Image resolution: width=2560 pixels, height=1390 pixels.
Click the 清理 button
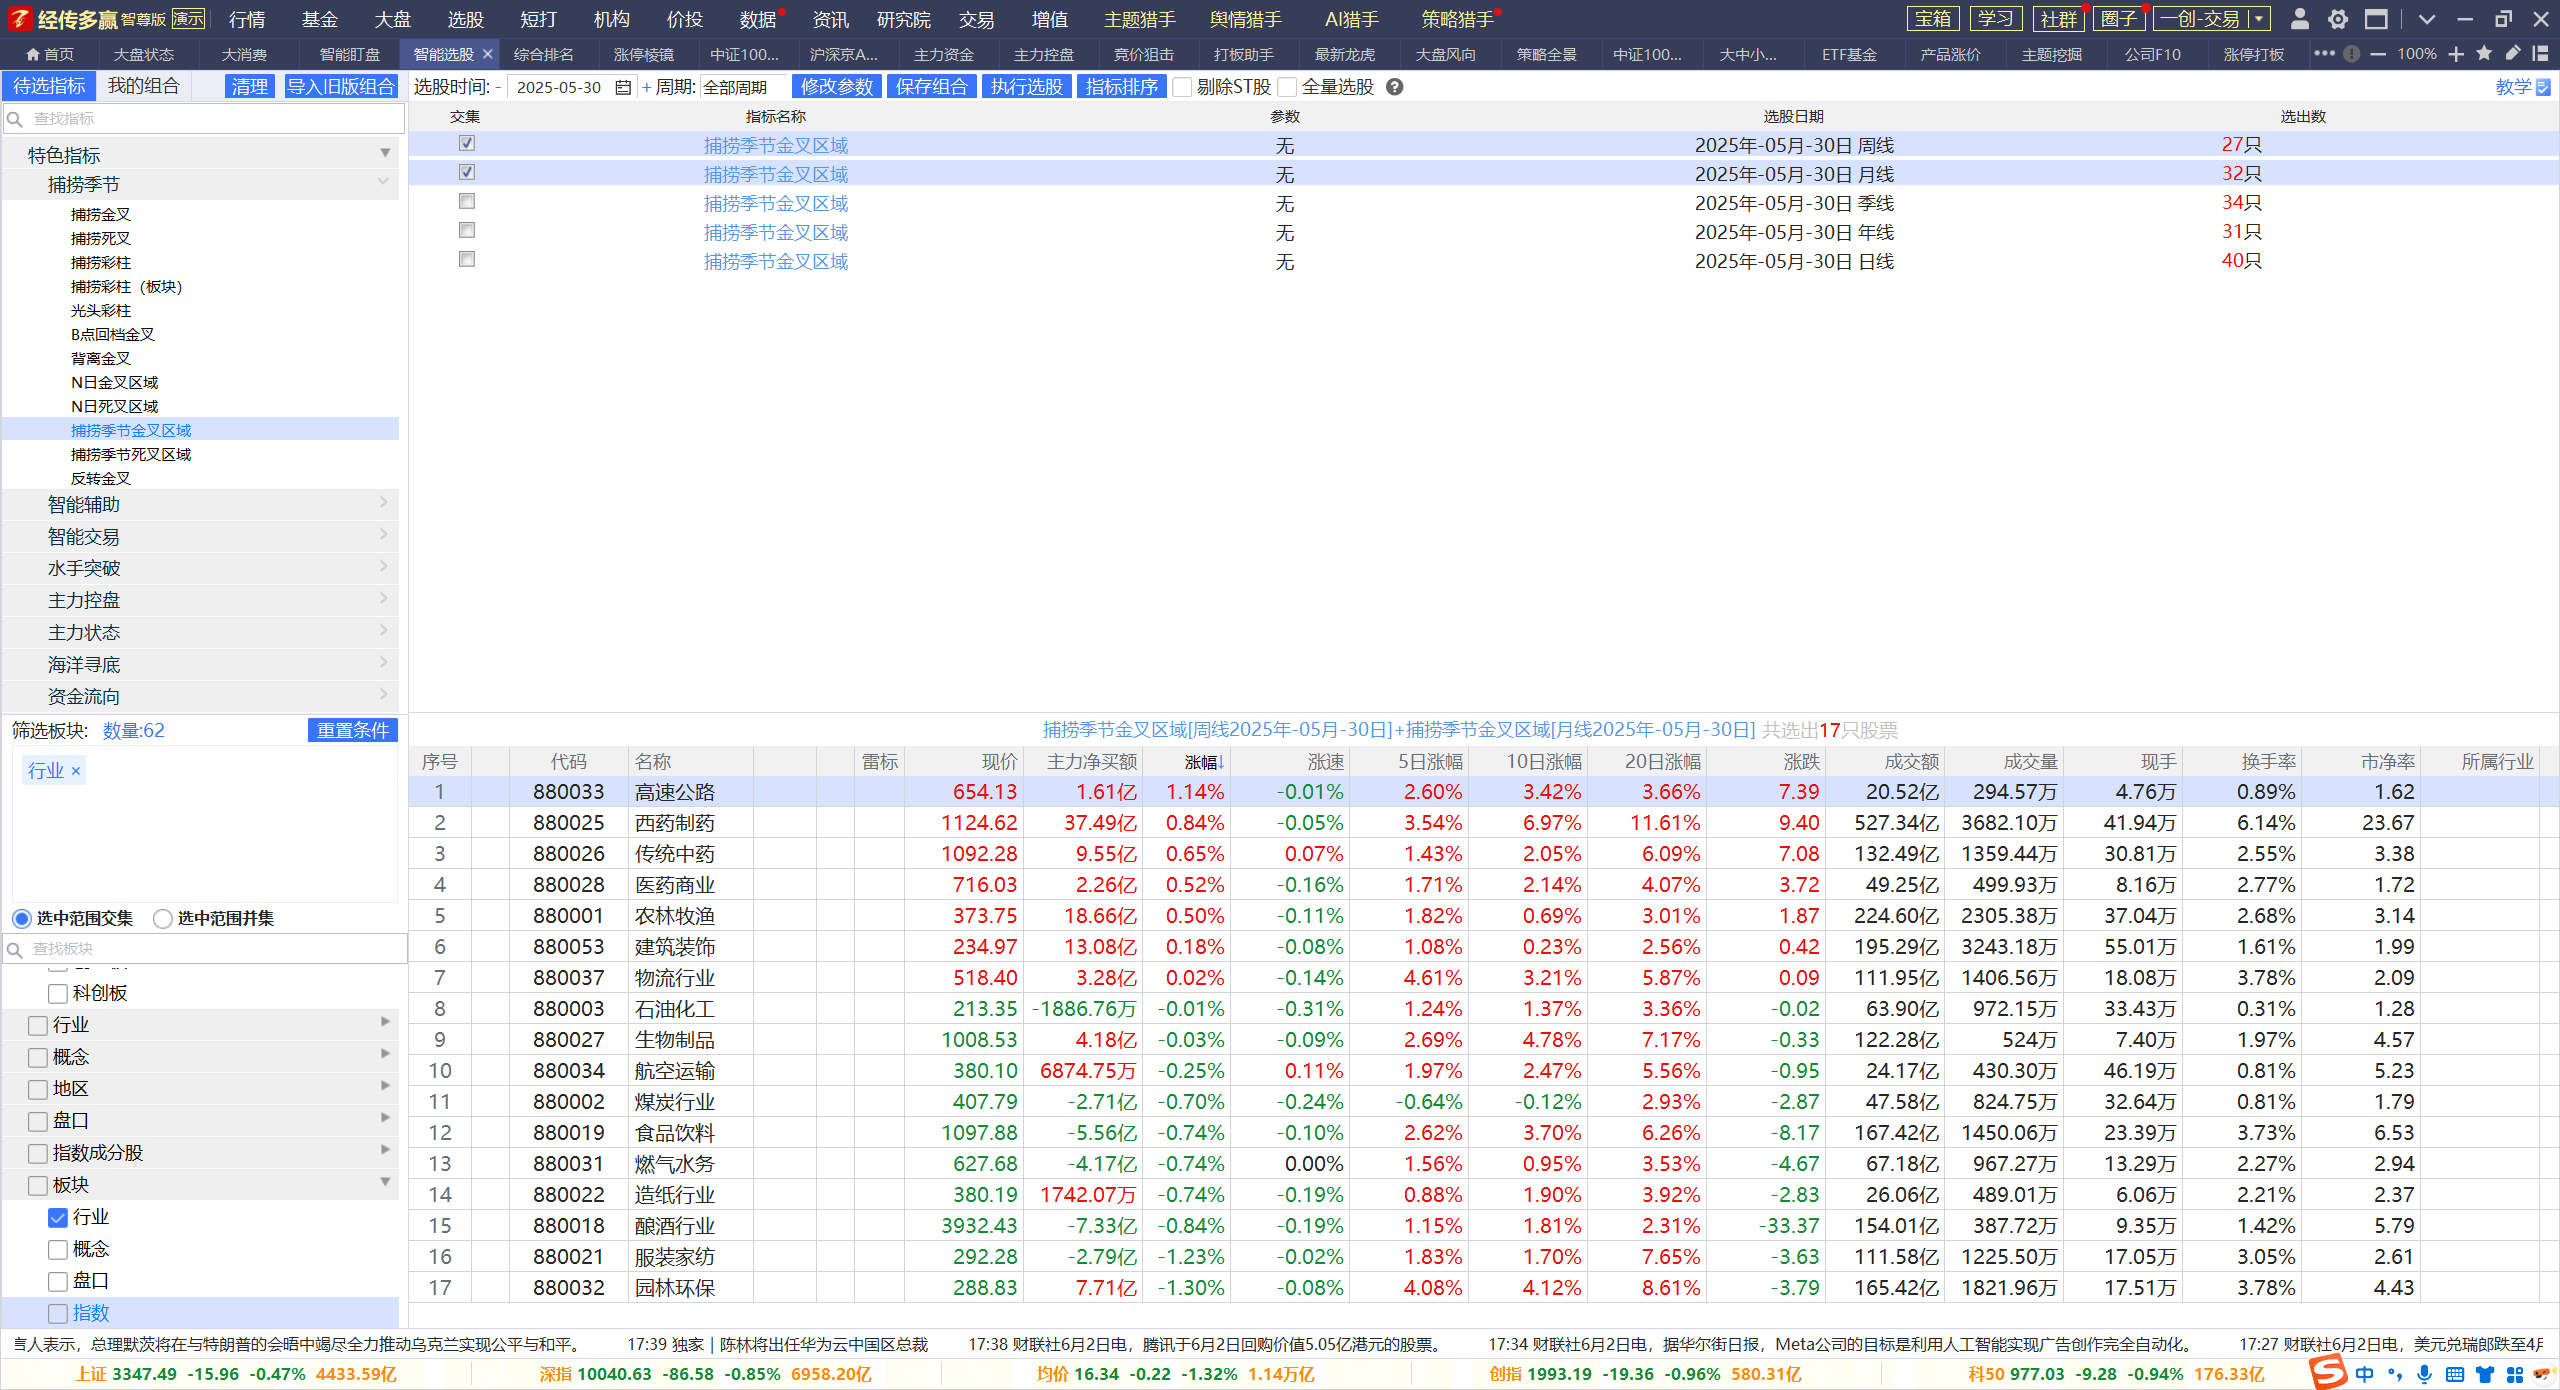[250, 87]
